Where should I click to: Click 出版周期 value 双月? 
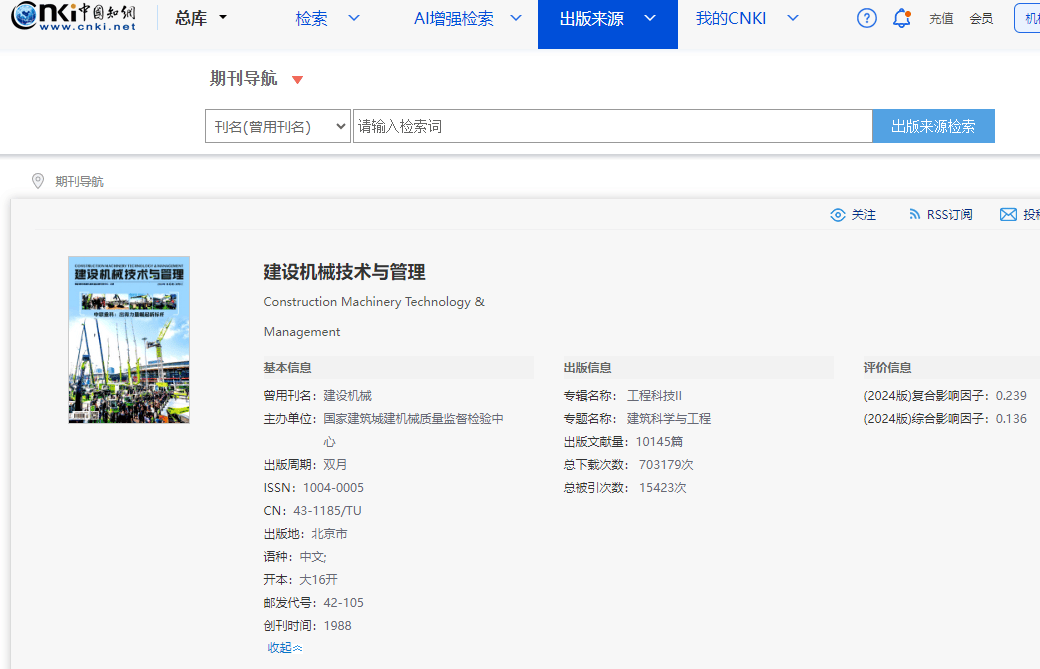click(335, 465)
